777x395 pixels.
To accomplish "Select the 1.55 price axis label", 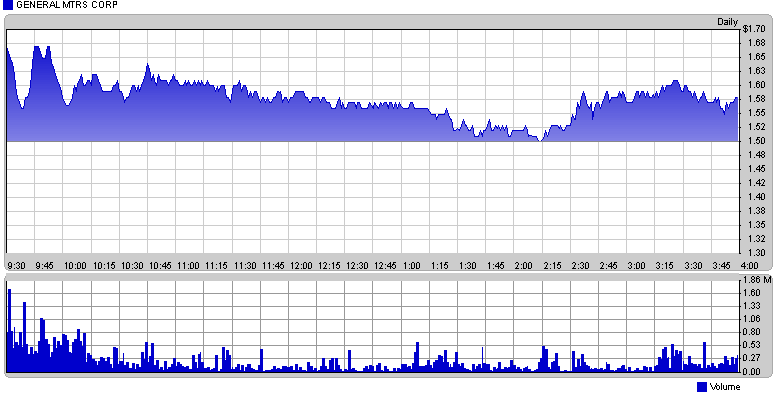I will [x=756, y=113].
